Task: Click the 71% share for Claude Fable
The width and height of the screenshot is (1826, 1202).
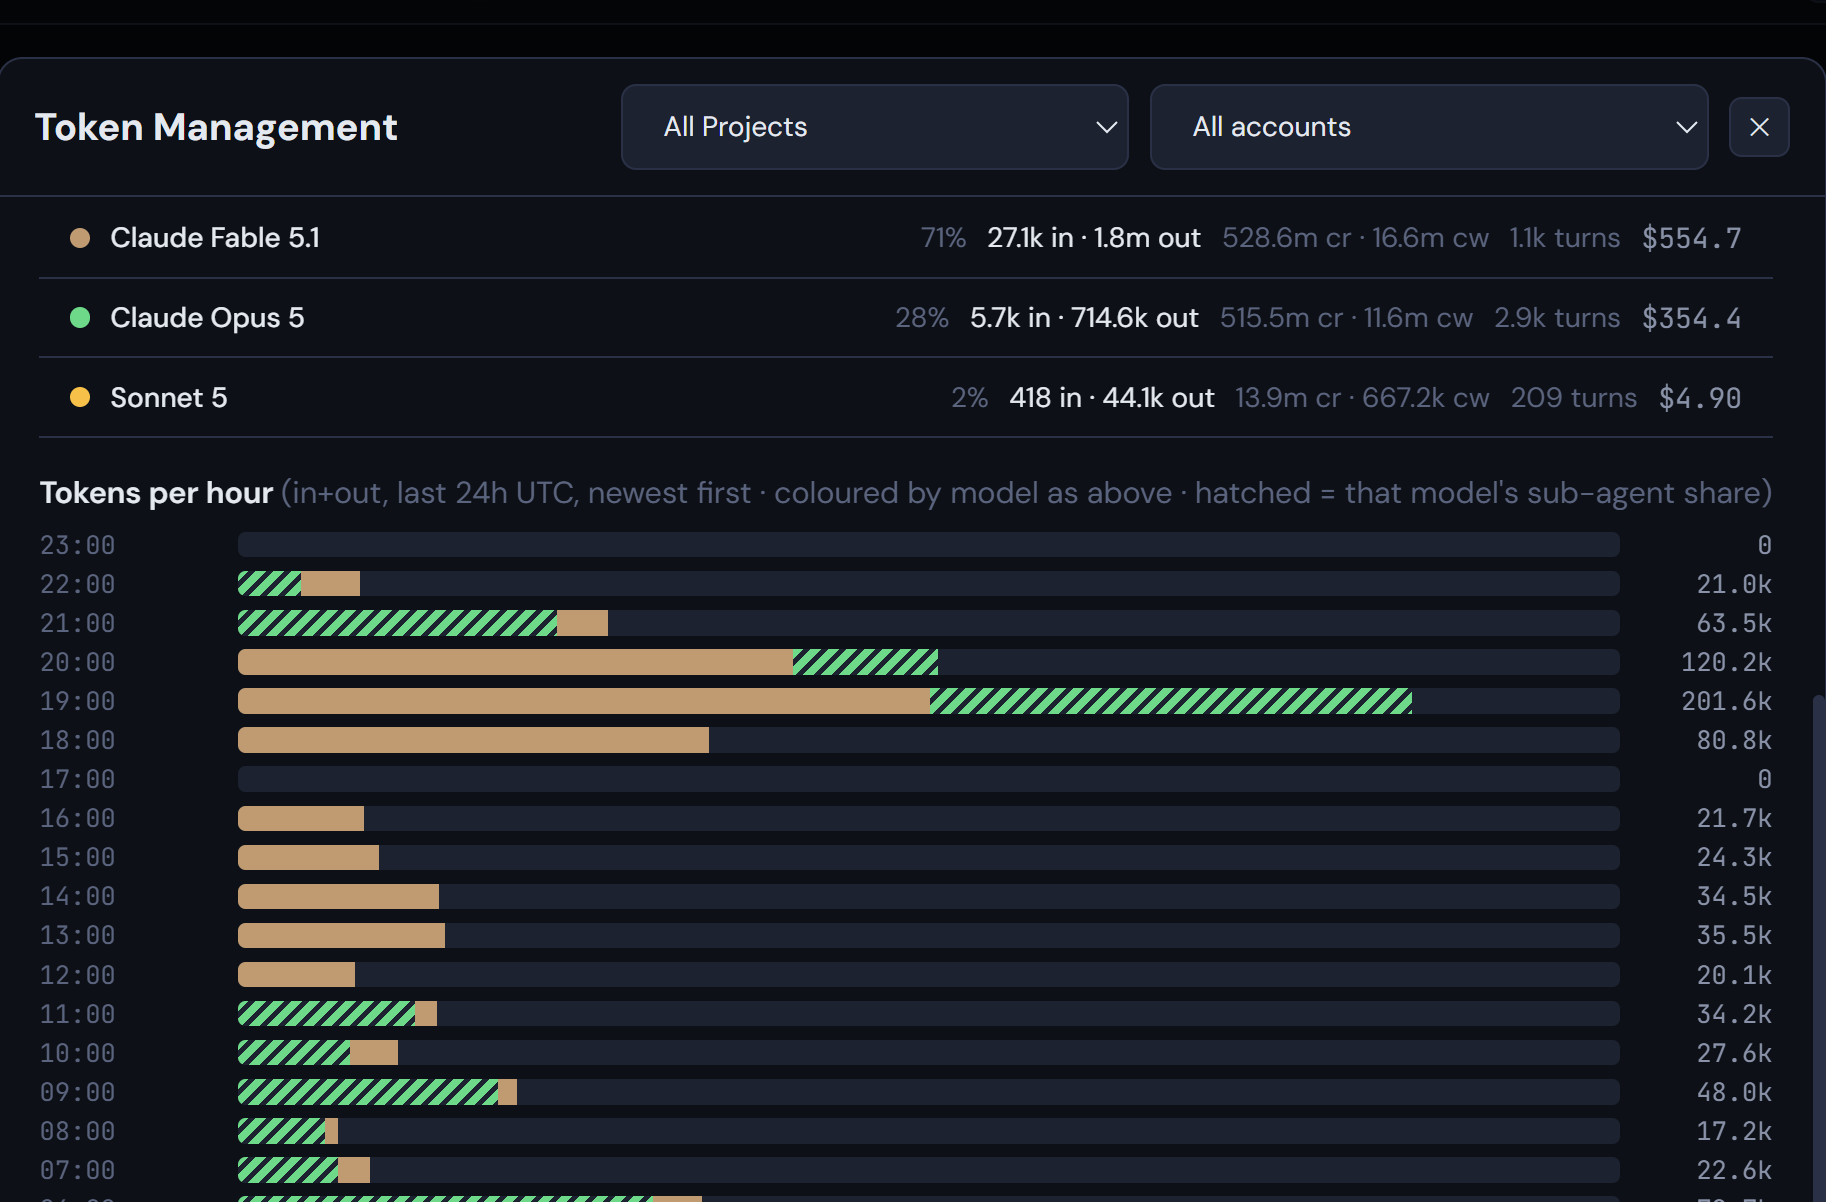Action: click(x=943, y=238)
